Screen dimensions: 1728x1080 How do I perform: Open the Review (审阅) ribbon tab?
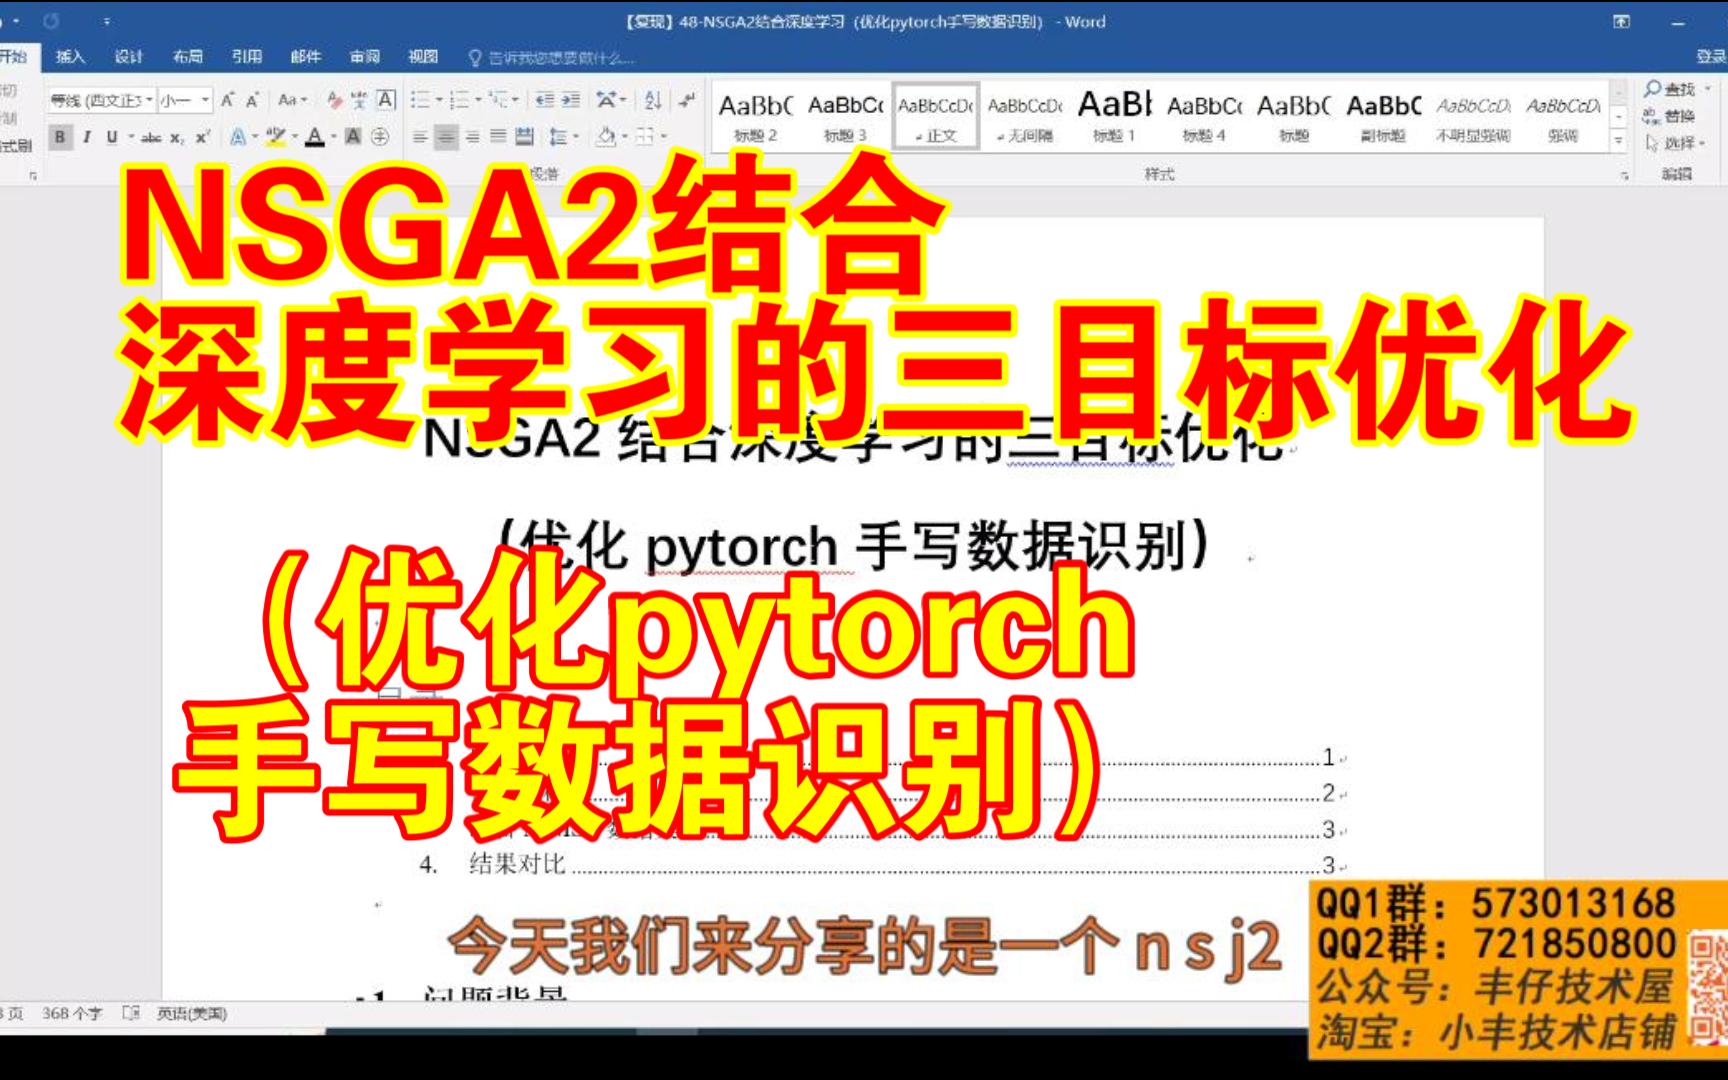[365, 57]
